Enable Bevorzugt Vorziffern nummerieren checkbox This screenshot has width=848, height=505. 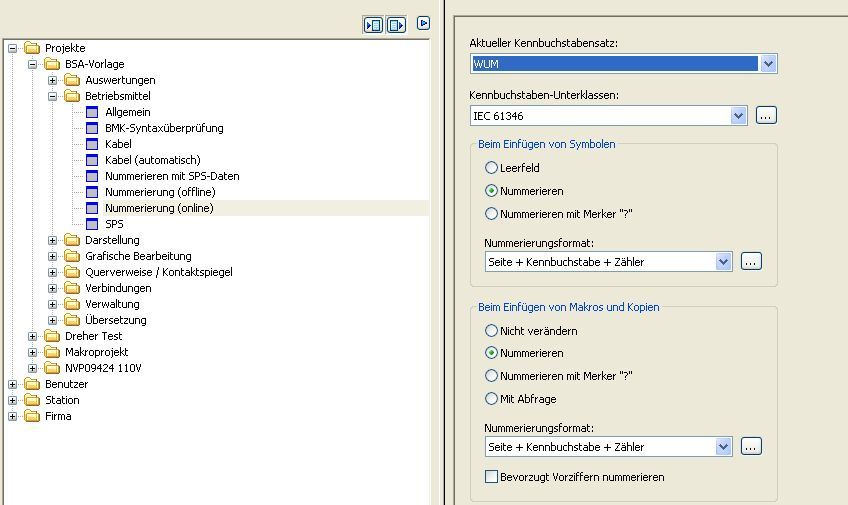tap(491, 476)
